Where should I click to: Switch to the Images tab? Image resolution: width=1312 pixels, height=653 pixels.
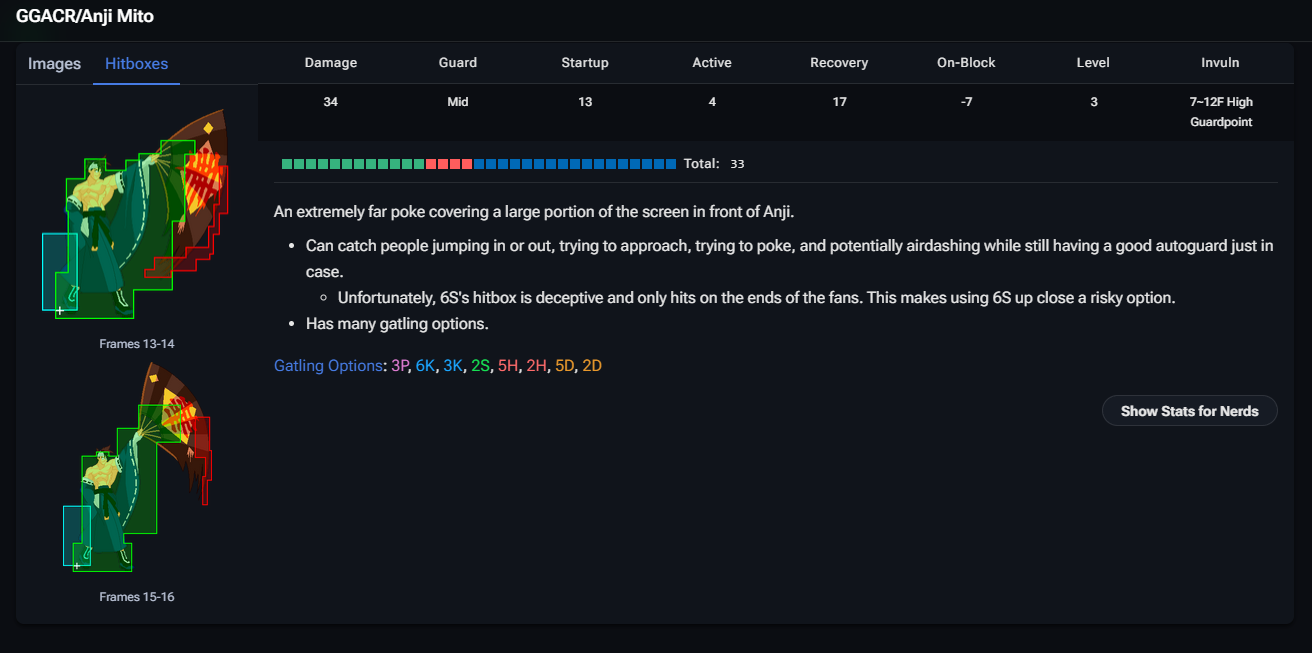pyautogui.click(x=54, y=64)
